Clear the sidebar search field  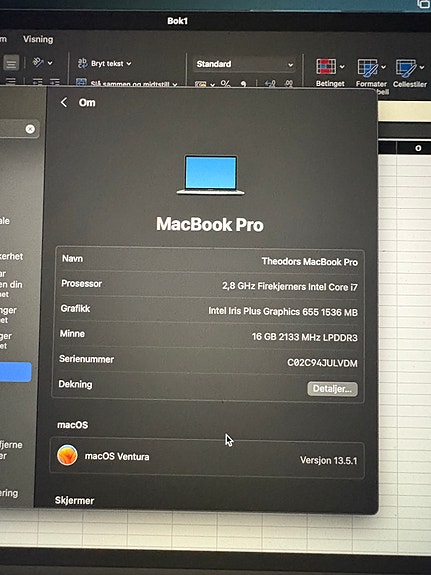point(30,129)
